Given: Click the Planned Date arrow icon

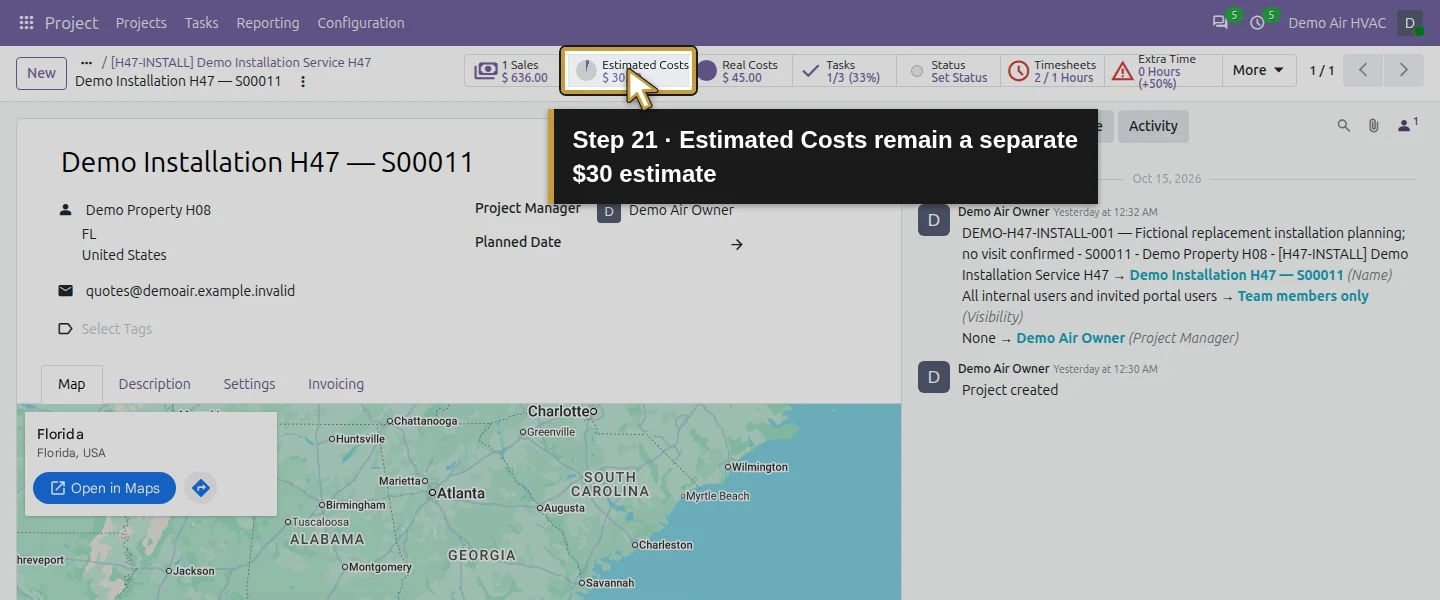Looking at the screenshot, I should click(x=737, y=244).
